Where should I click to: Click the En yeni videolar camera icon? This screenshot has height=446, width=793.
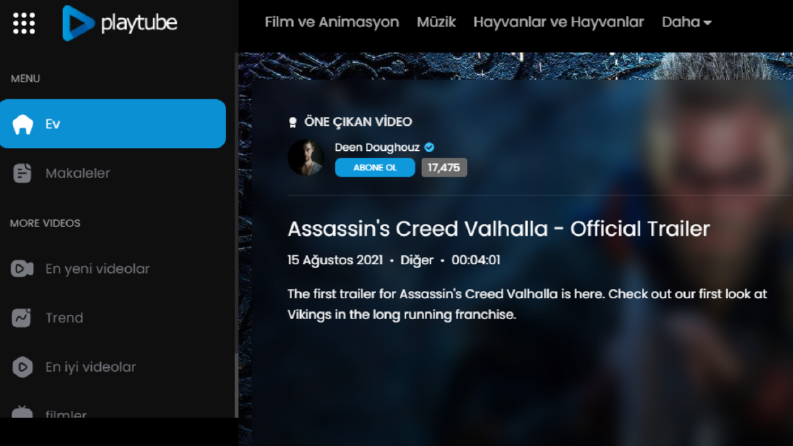[22, 269]
